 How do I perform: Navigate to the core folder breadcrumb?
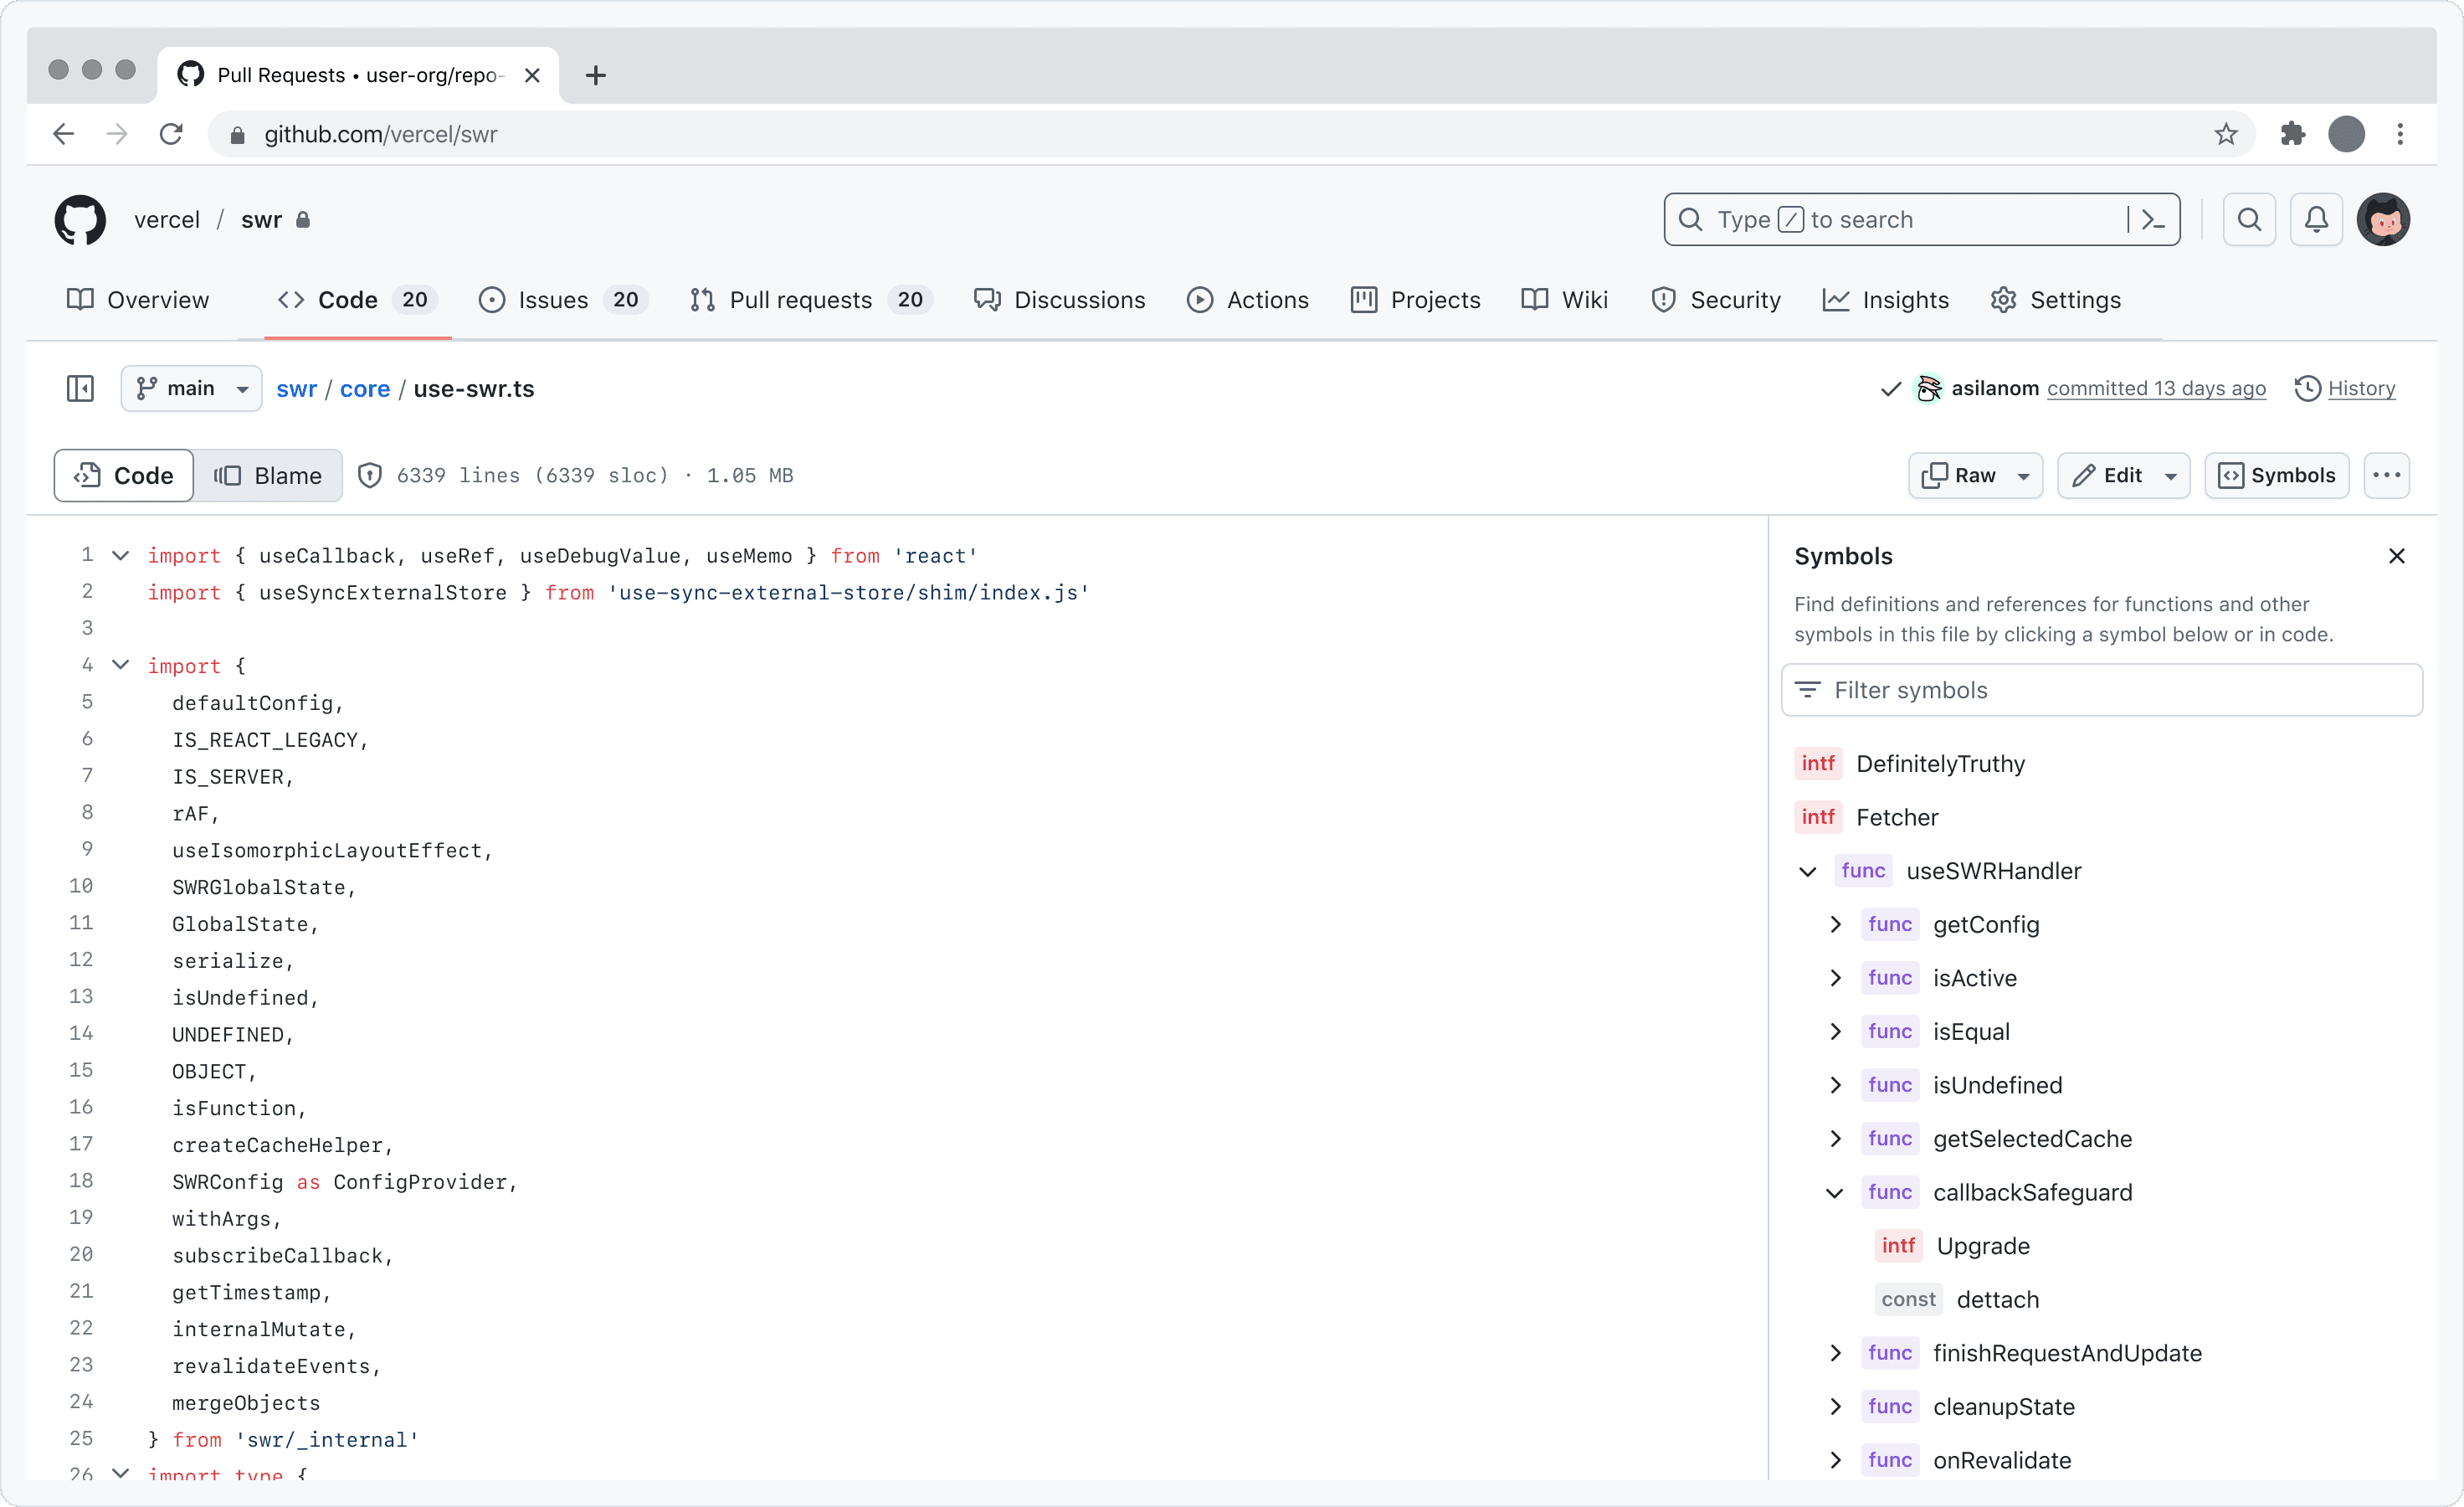[x=364, y=388]
